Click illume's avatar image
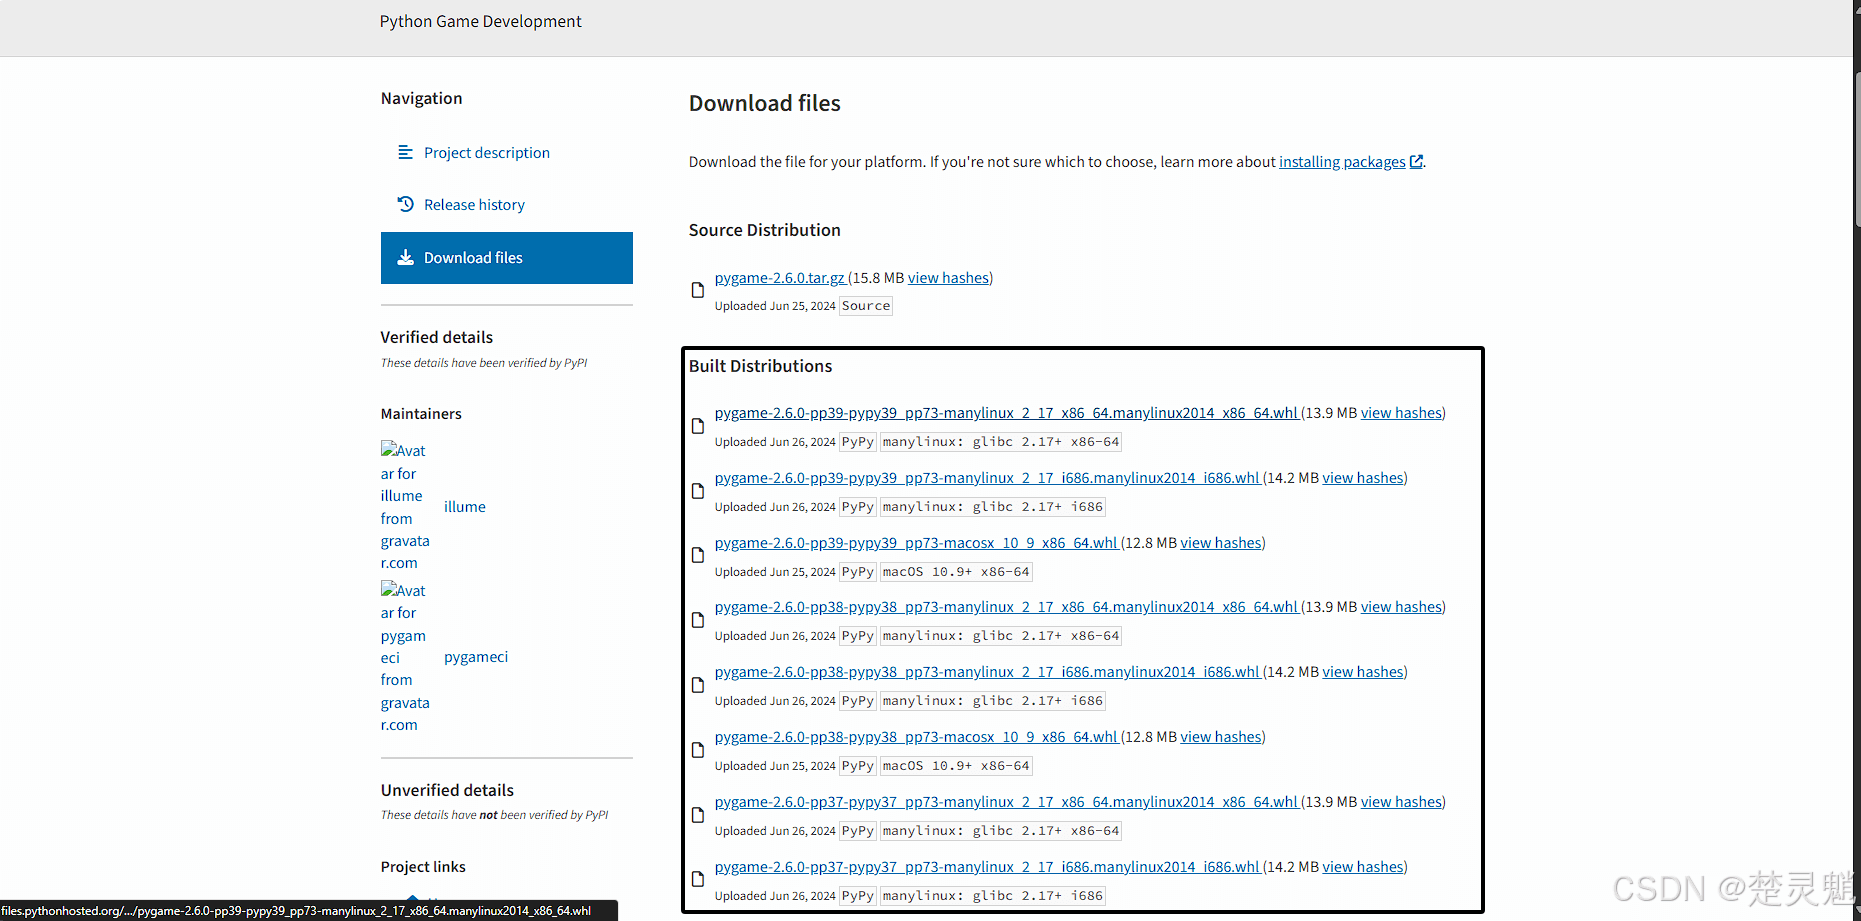Screen dimensions: 1861x921 [404, 506]
